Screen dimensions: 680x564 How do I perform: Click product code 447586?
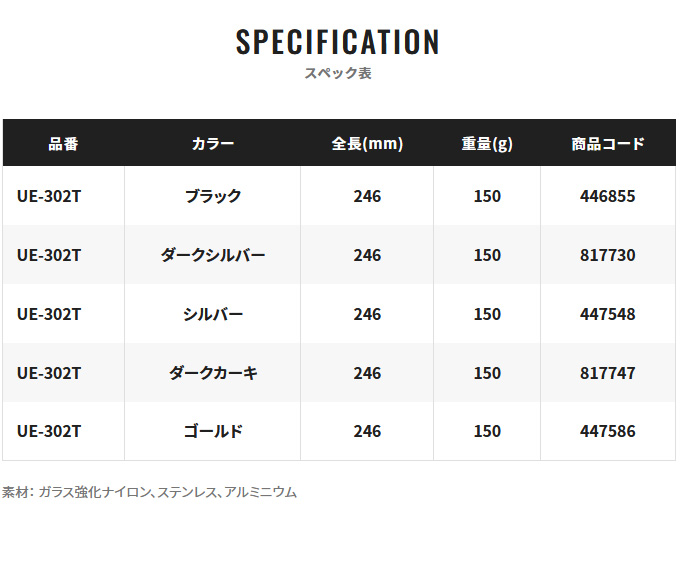pos(608,432)
